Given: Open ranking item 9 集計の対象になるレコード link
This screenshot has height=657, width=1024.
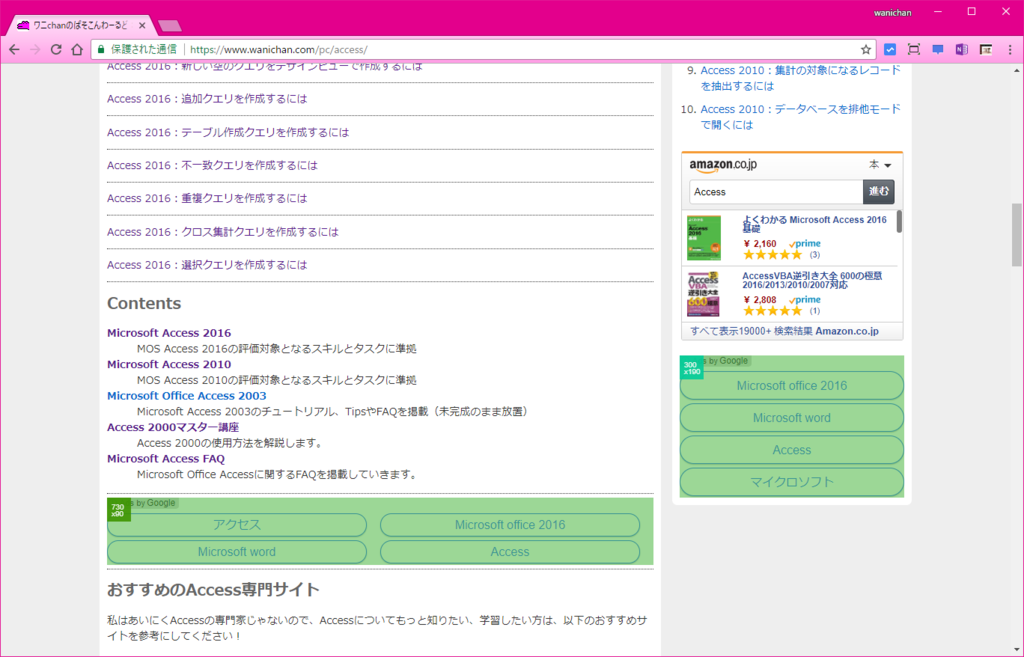Looking at the screenshot, I should [800, 78].
